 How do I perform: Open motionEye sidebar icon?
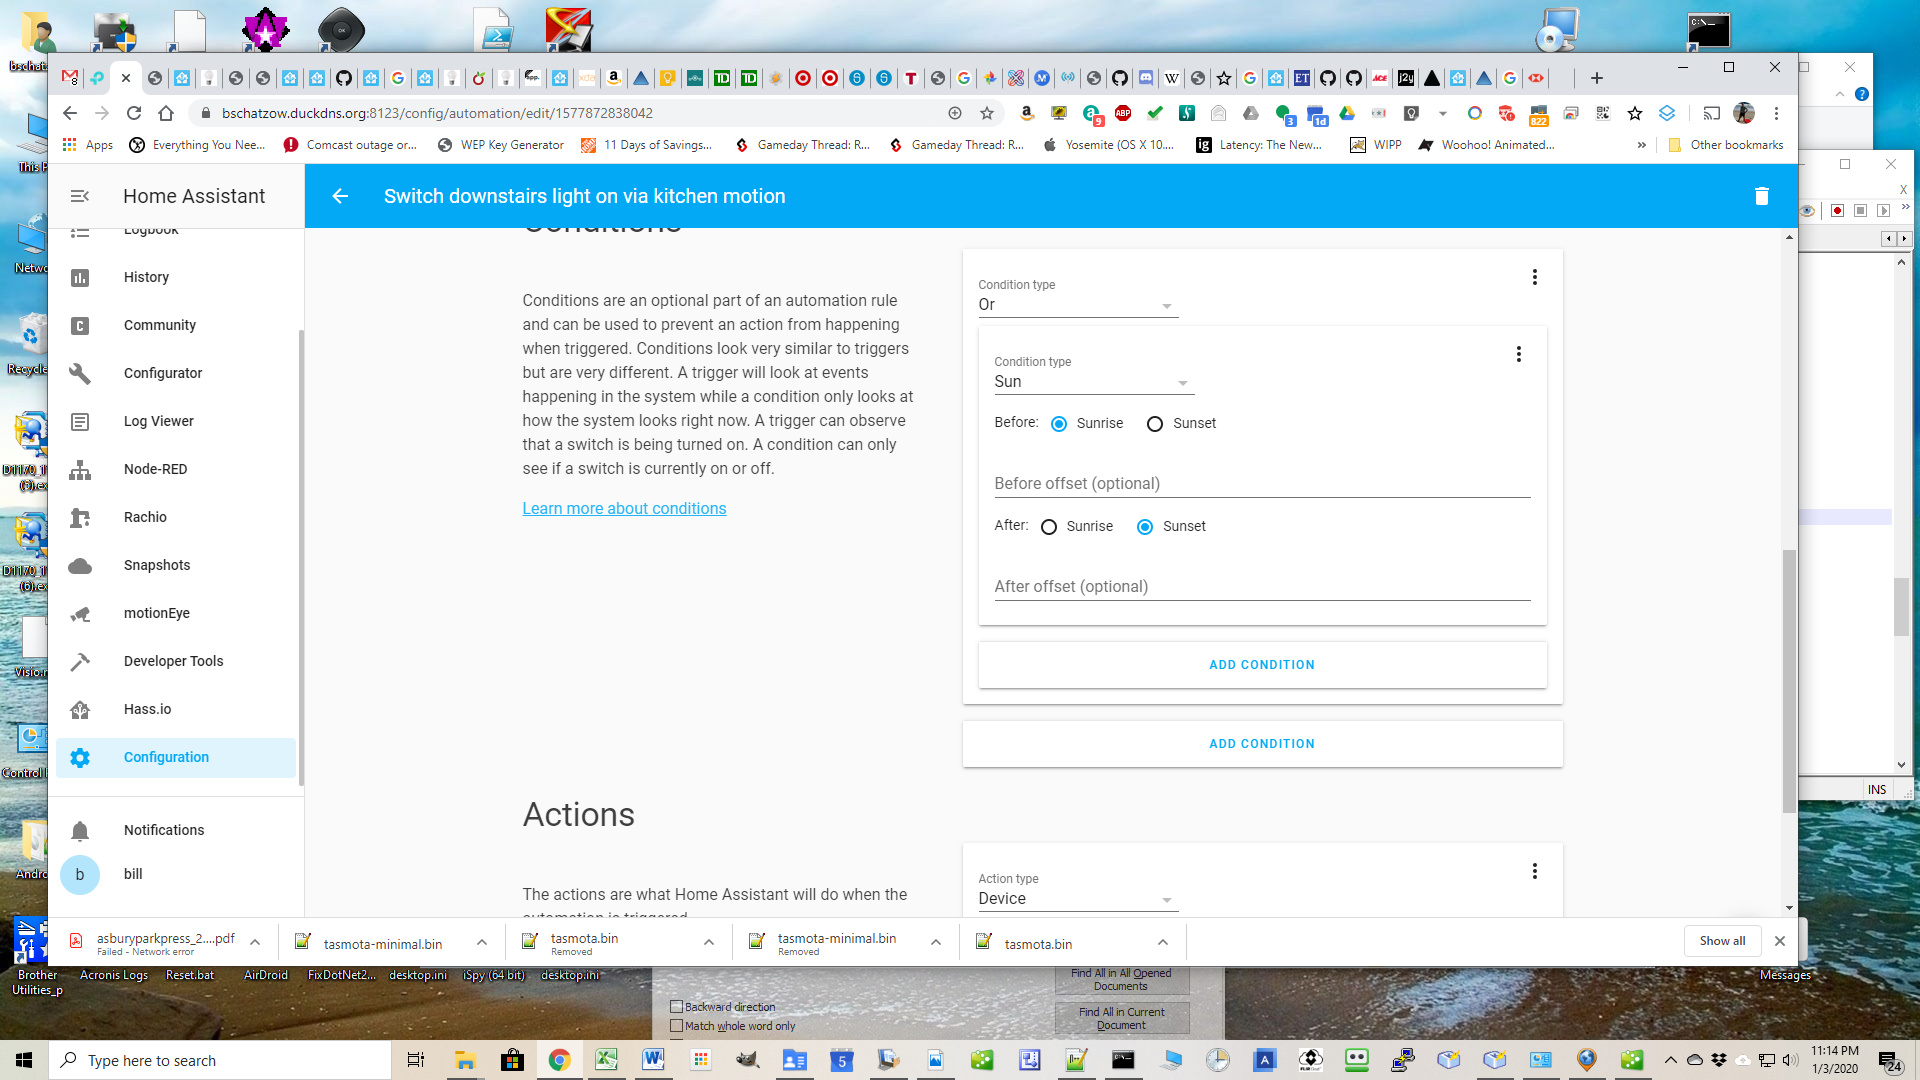coord(80,613)
